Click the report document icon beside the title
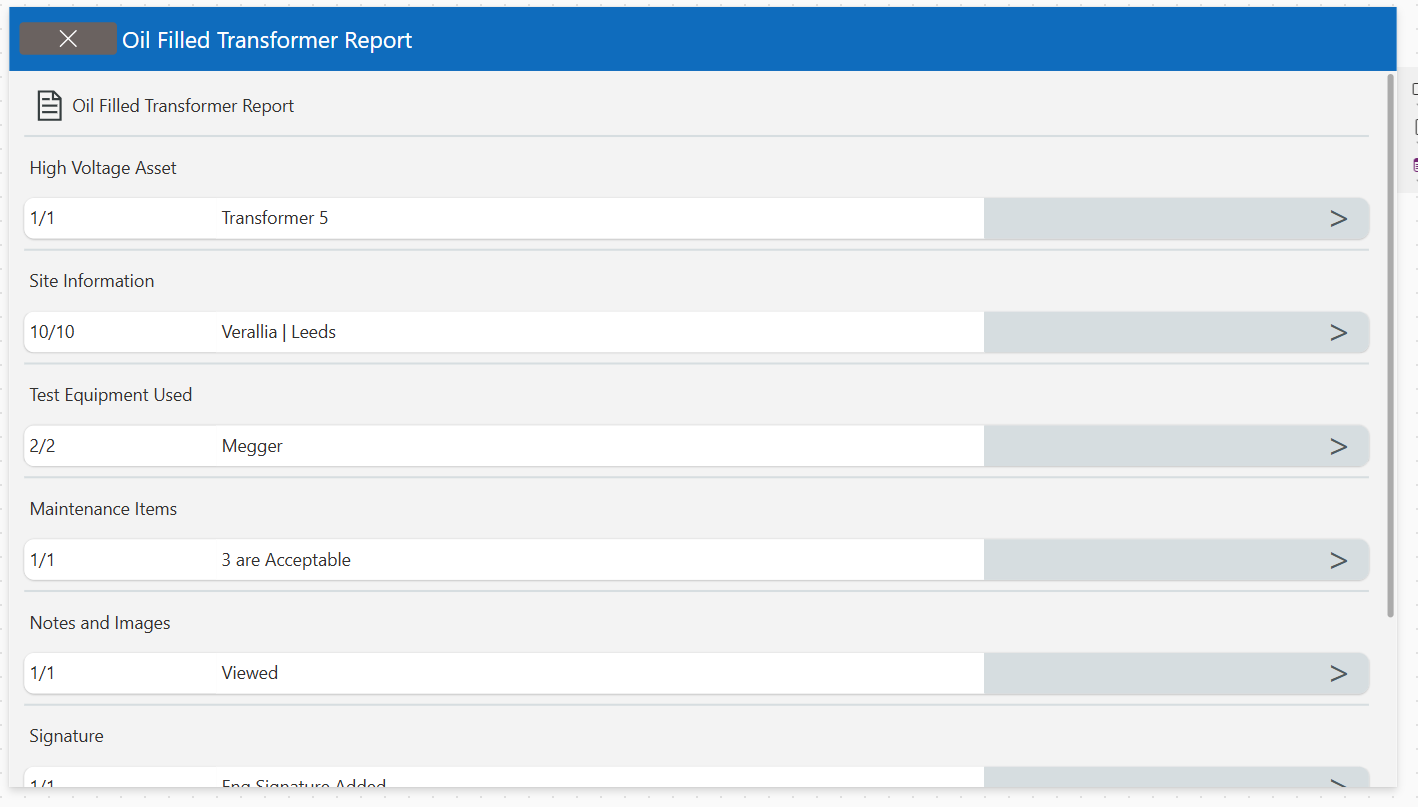This screenshot has width=1418, height=807. pos(49,104)
